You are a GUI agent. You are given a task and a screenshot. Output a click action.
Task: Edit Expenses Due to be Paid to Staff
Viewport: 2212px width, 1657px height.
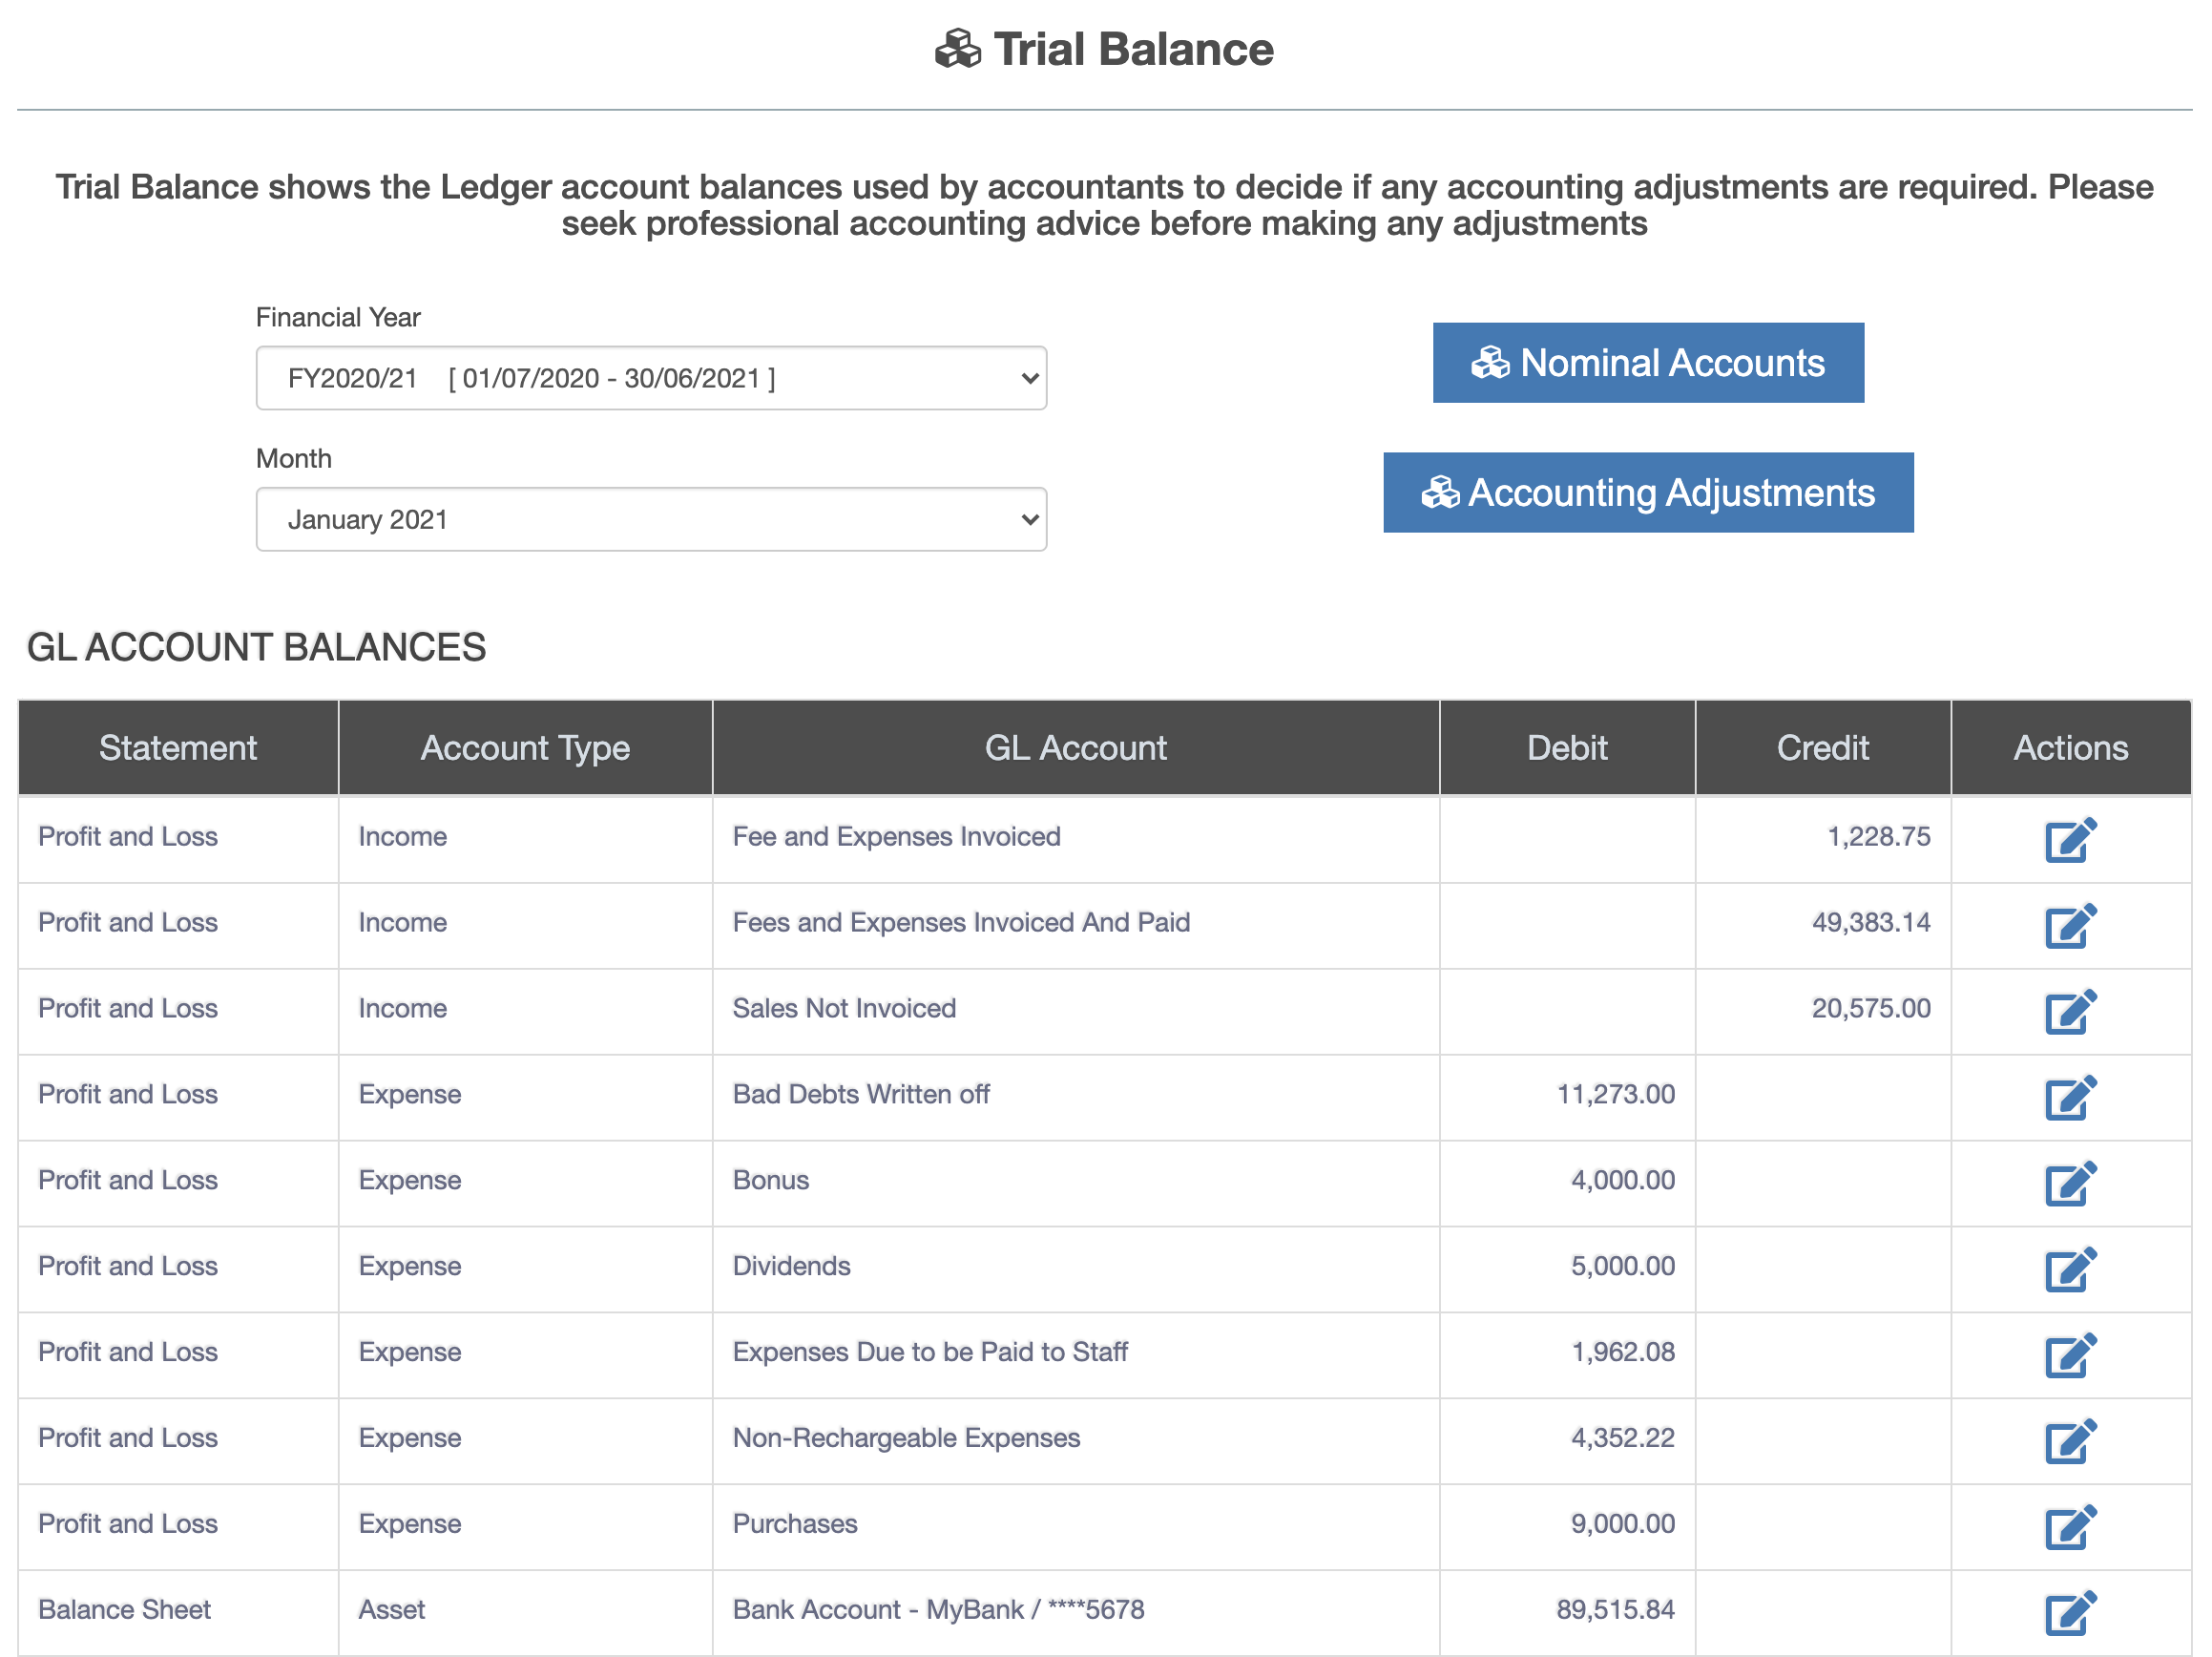click(2070, 1355)
